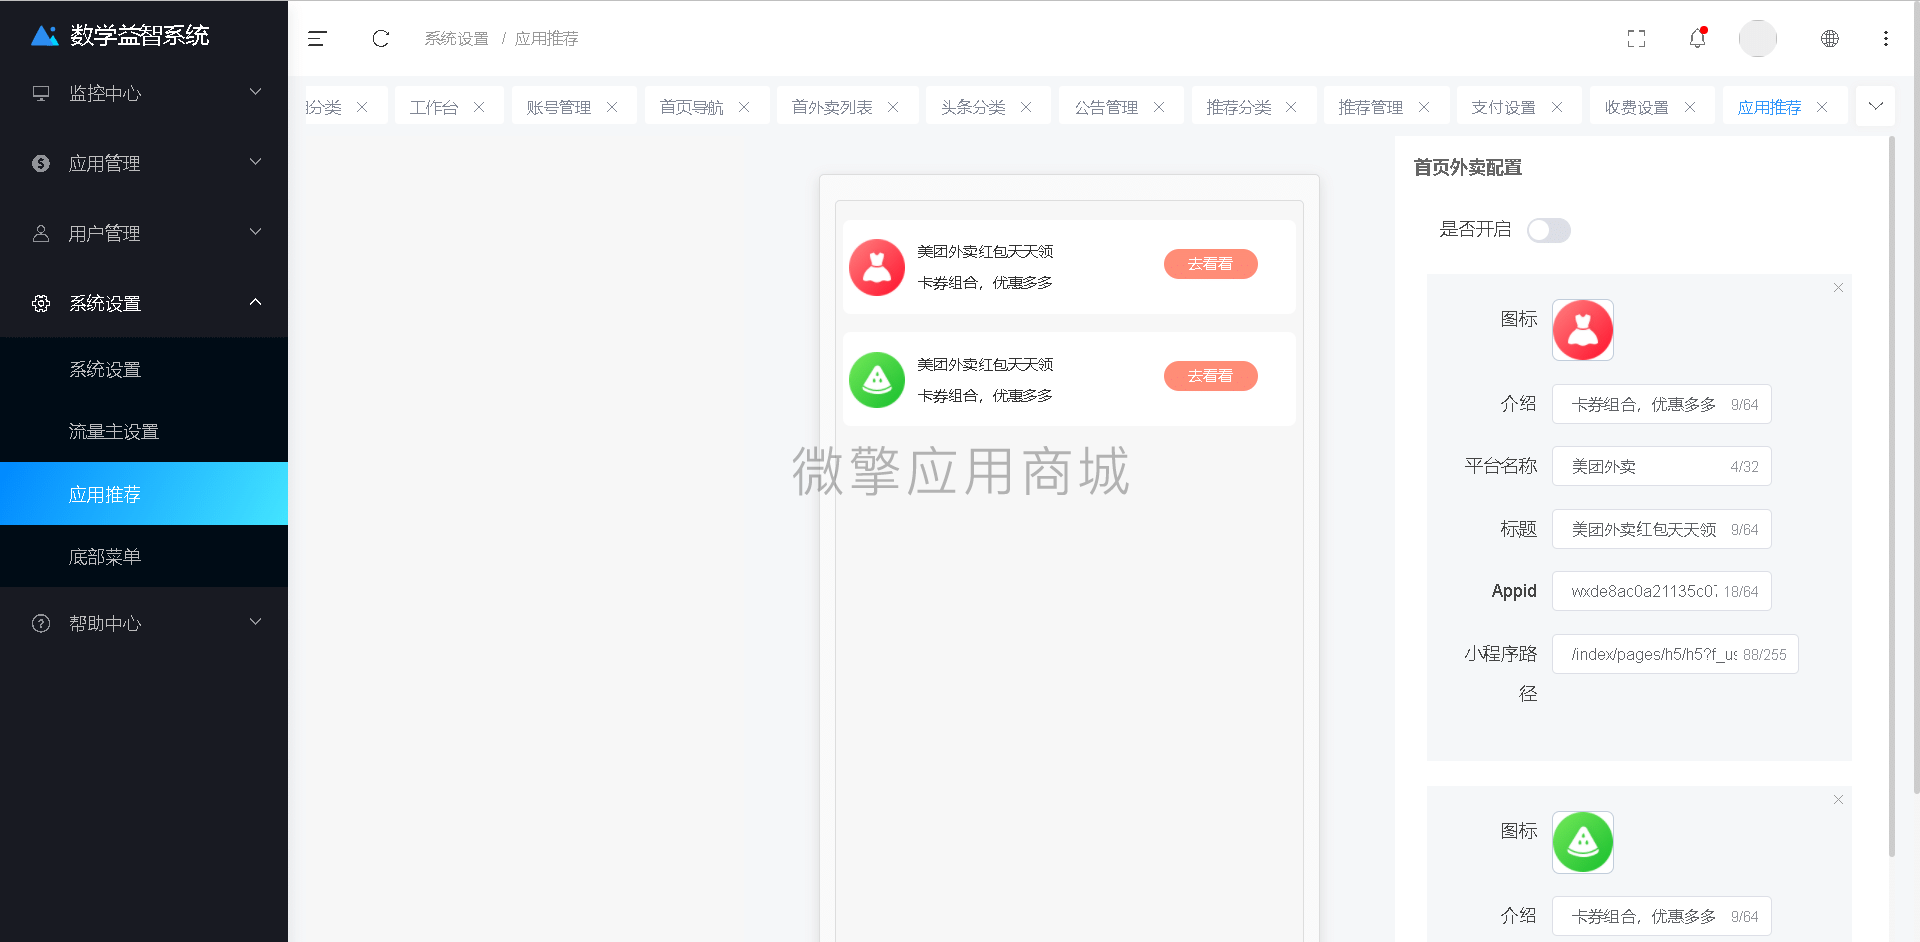The height and width of the screenshot is (942, 1920).
Task: Click the 数学益智系统 logo icon
Action: [45, 36]
